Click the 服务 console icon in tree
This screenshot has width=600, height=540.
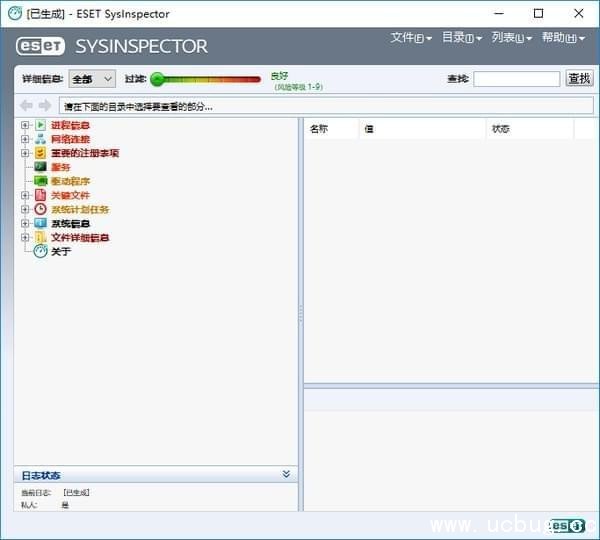click(x=41, y=167)
